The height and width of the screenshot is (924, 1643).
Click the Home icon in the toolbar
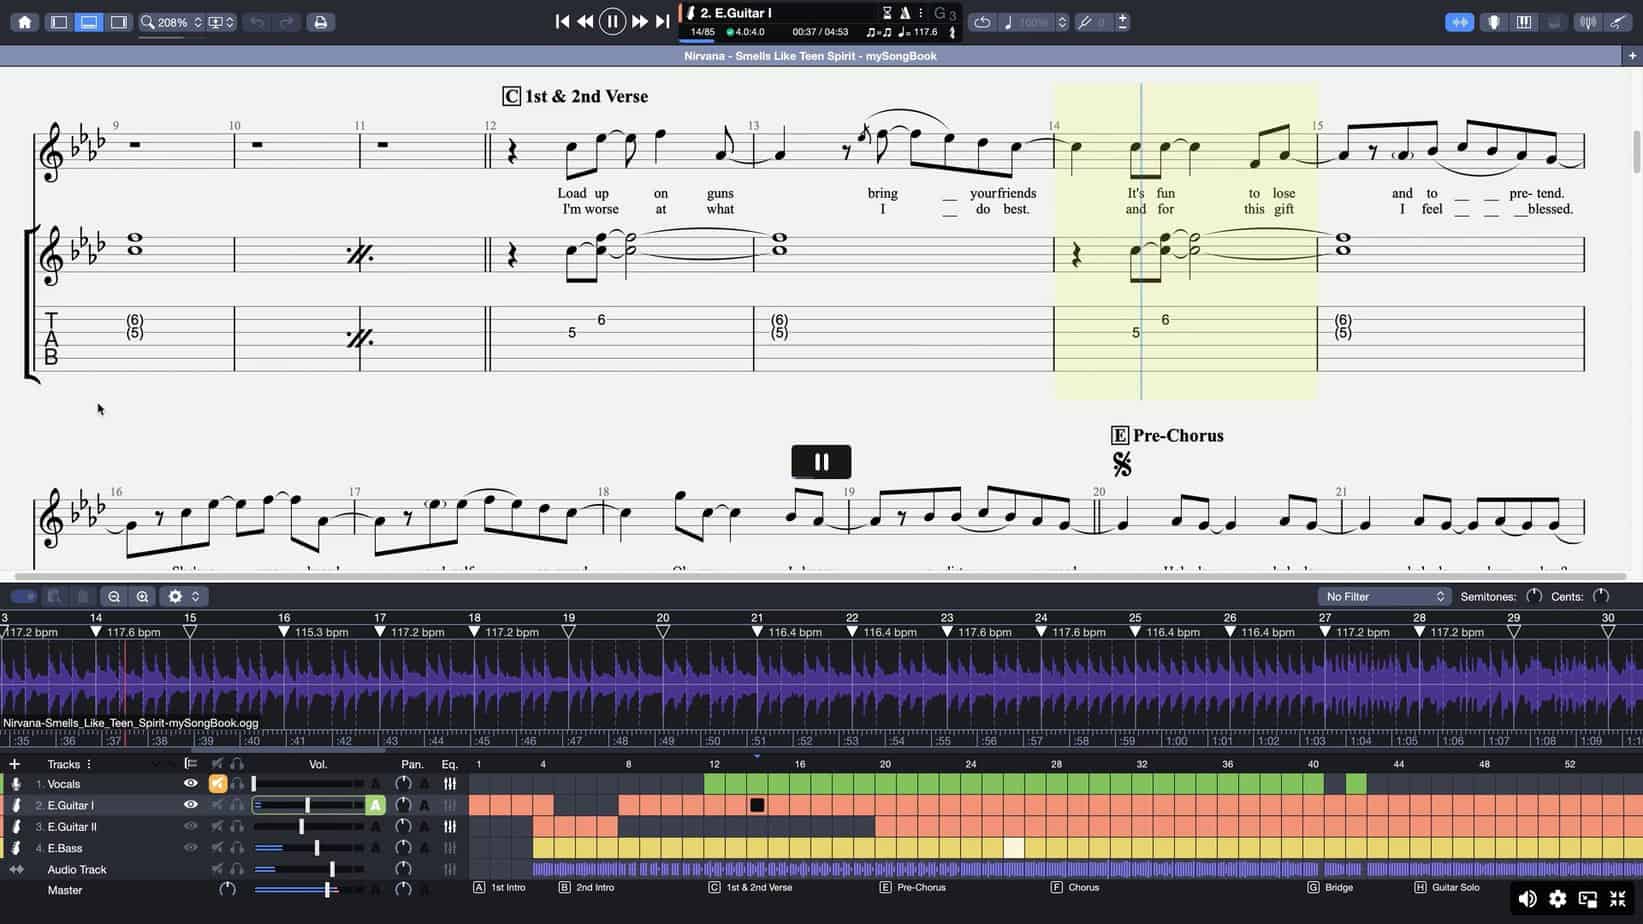click(24, 21)
